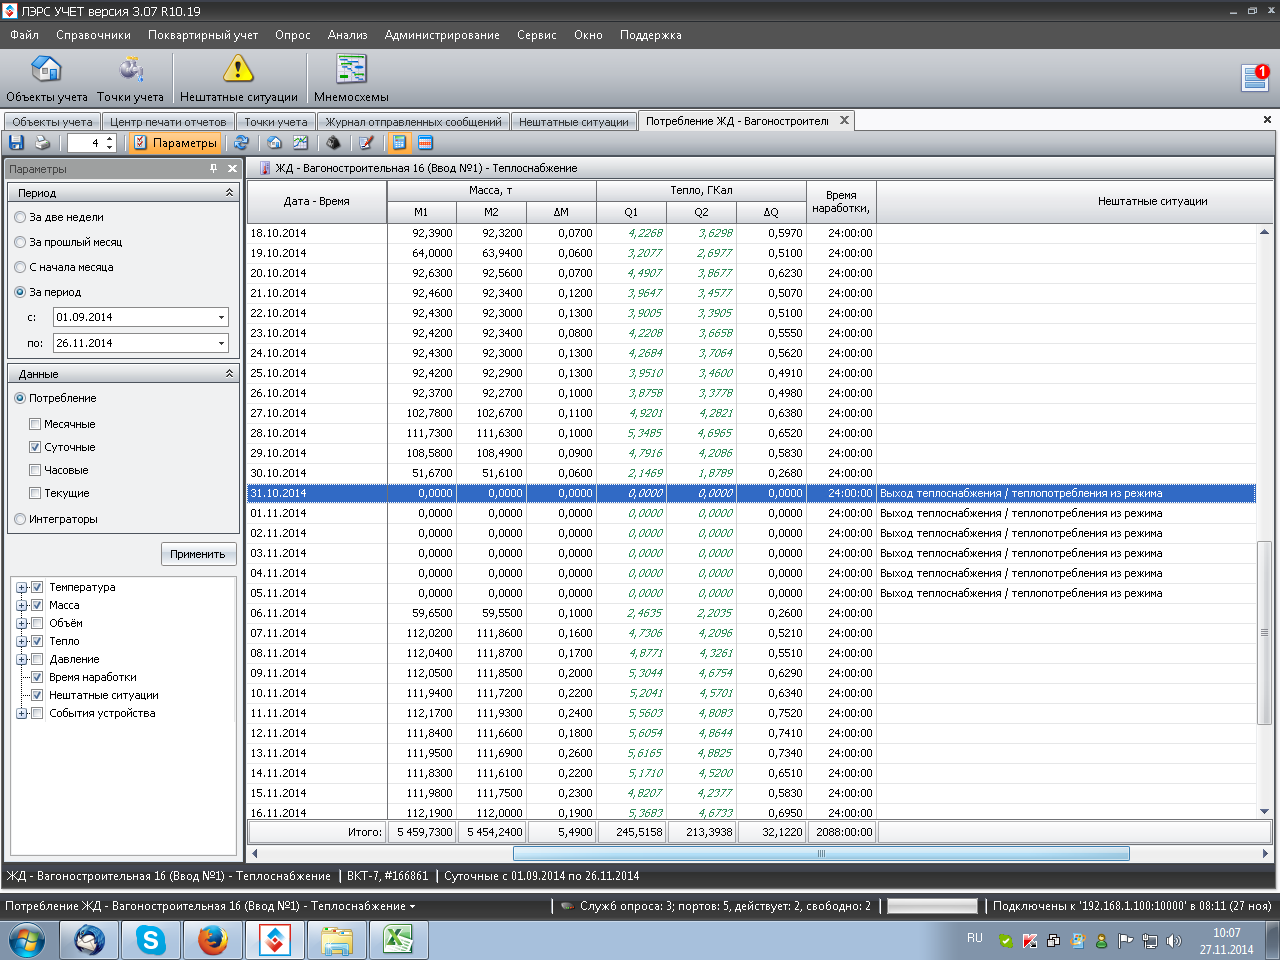Open volume control in system tray

(1174, 941)
